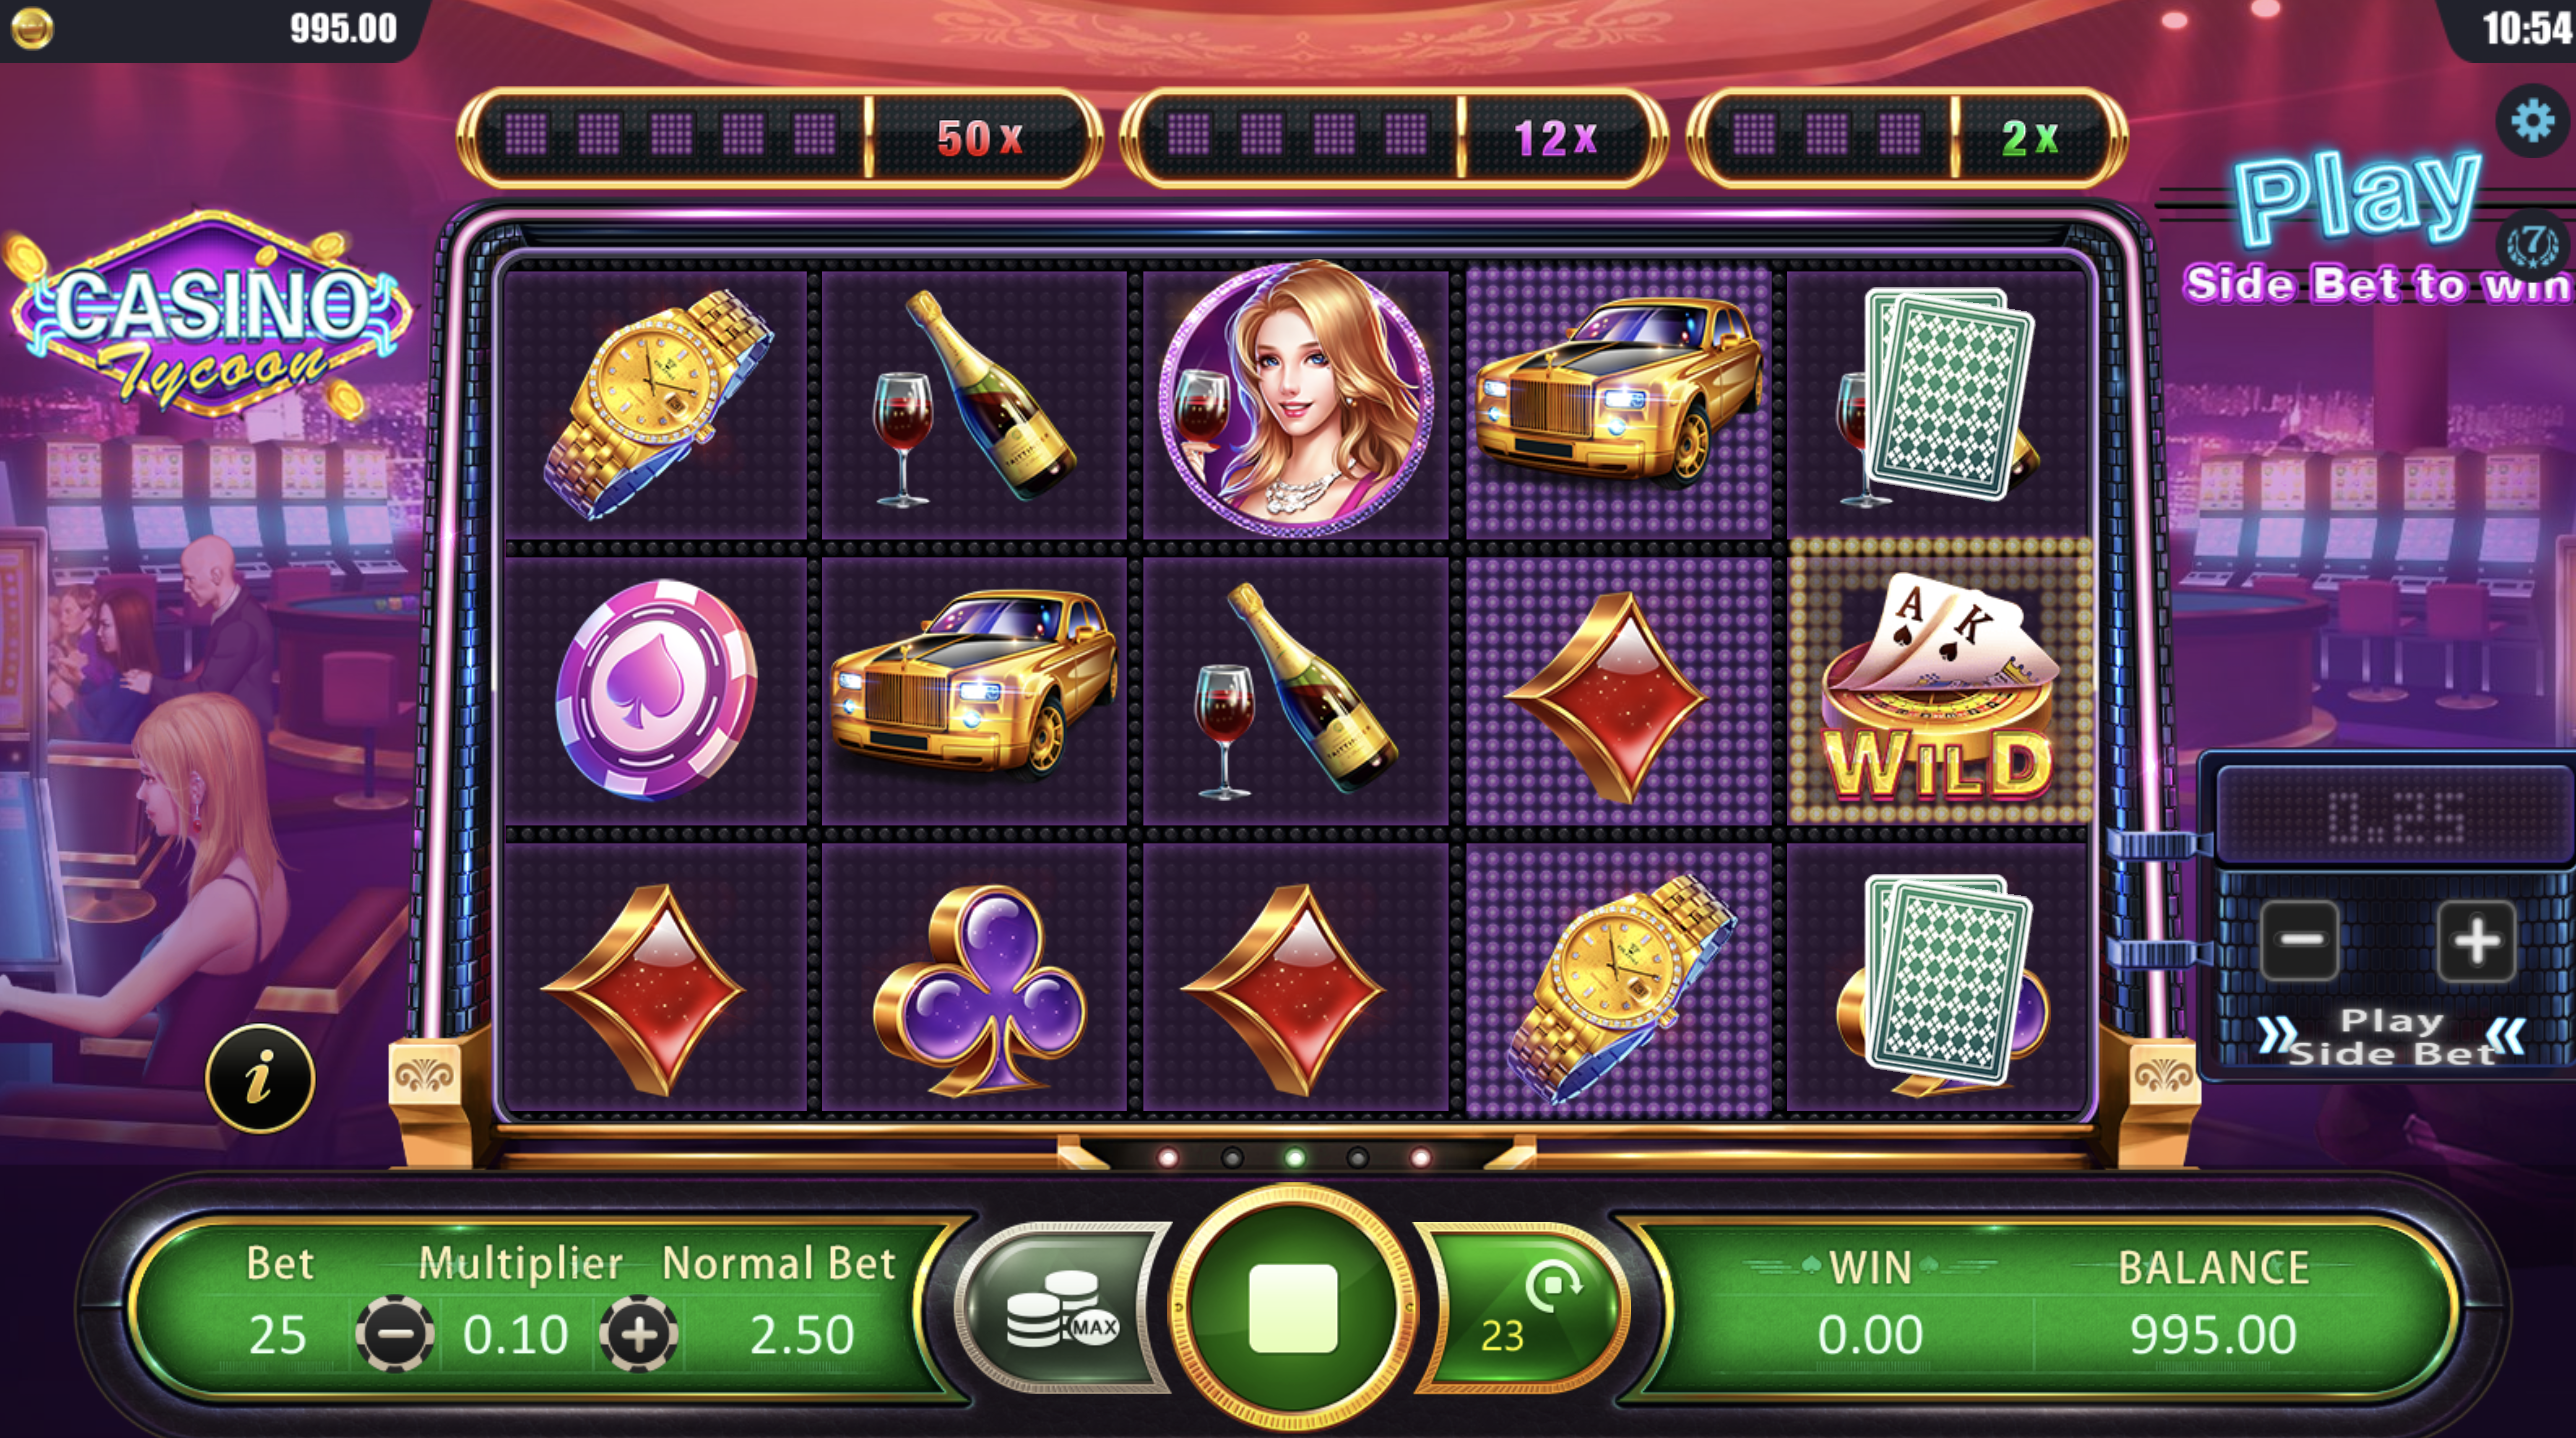Viewport: 2576px width, 1438px height.
Task: Select the 50x multiplier meter
Action: click(x=780, y=137)
